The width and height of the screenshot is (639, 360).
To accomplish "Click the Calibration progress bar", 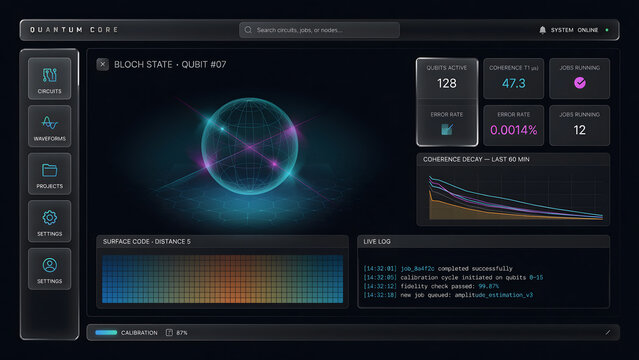I will pyautogui.click(x=106, y=333).
